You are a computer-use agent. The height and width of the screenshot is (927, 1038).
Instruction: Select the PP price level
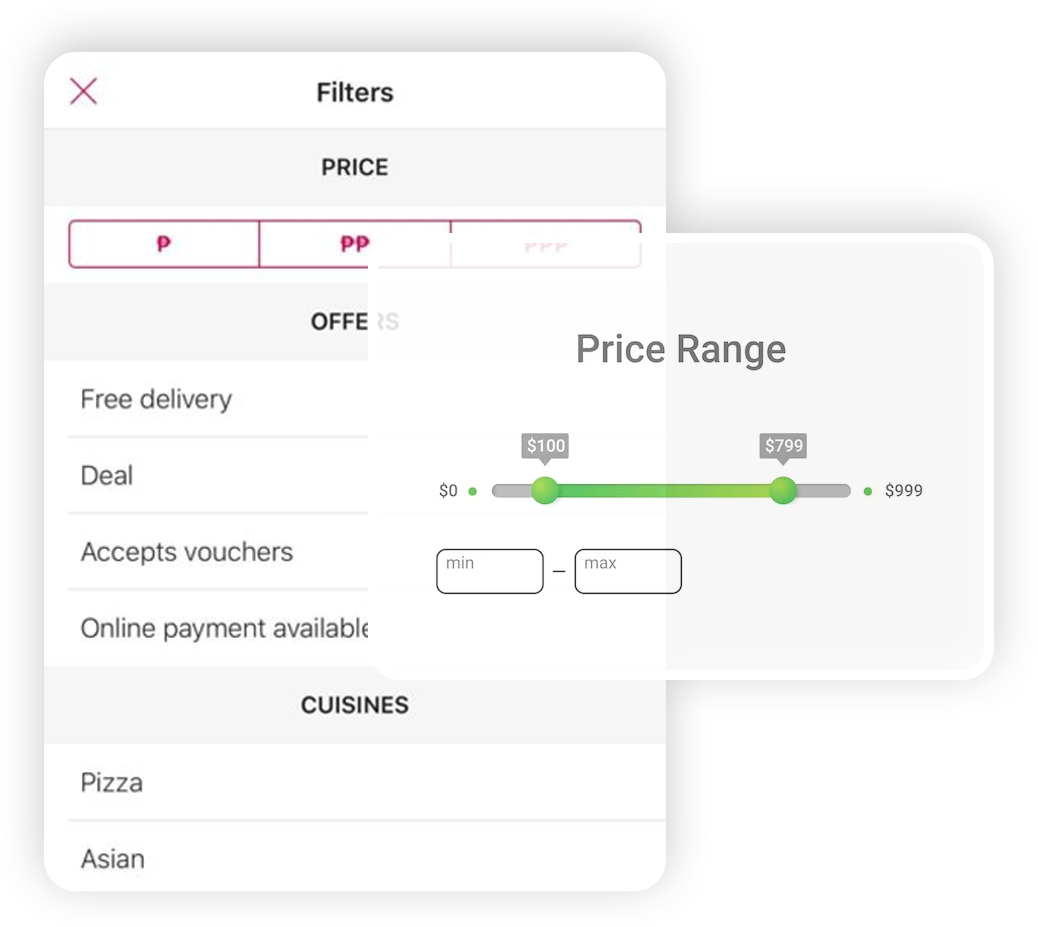point(355,244)
